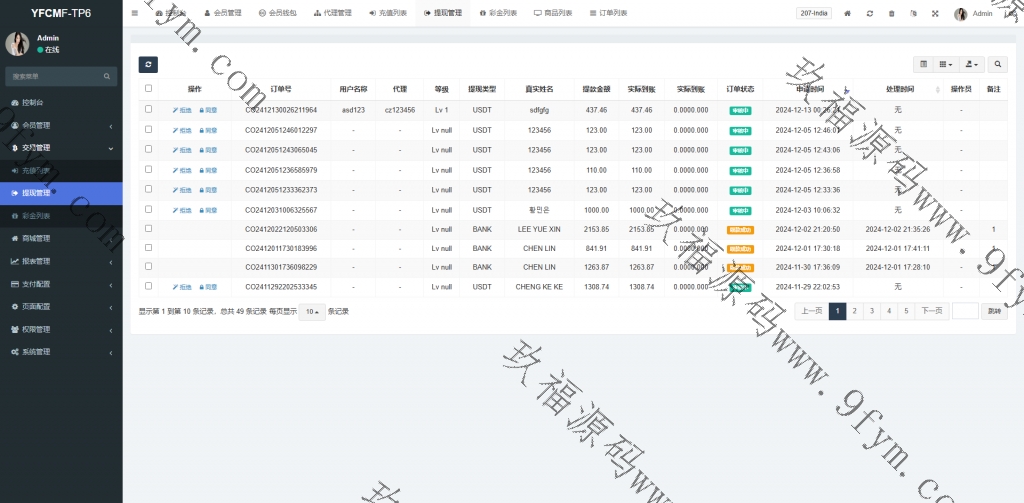Open the export dropdown in table toolbar
The height and width of the screenshot is (503, 1024).
(x=971, y=64)
